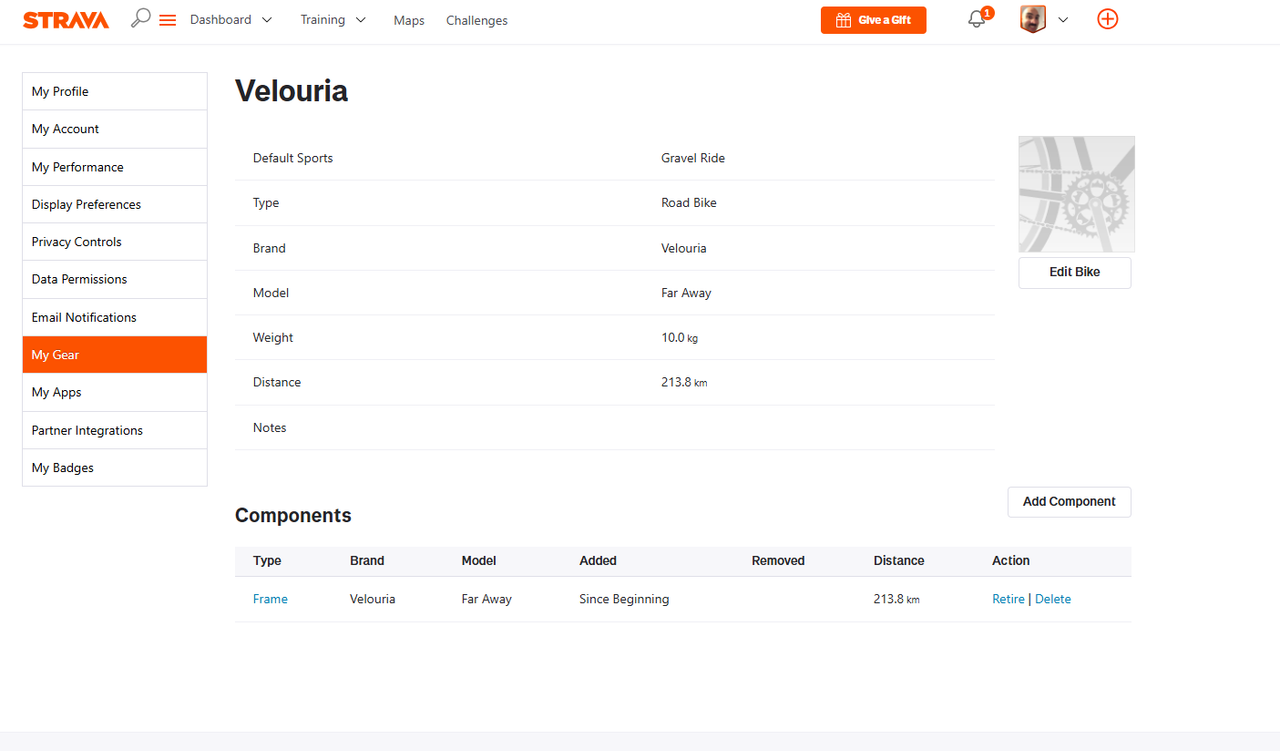Click the Added column header

598,561
